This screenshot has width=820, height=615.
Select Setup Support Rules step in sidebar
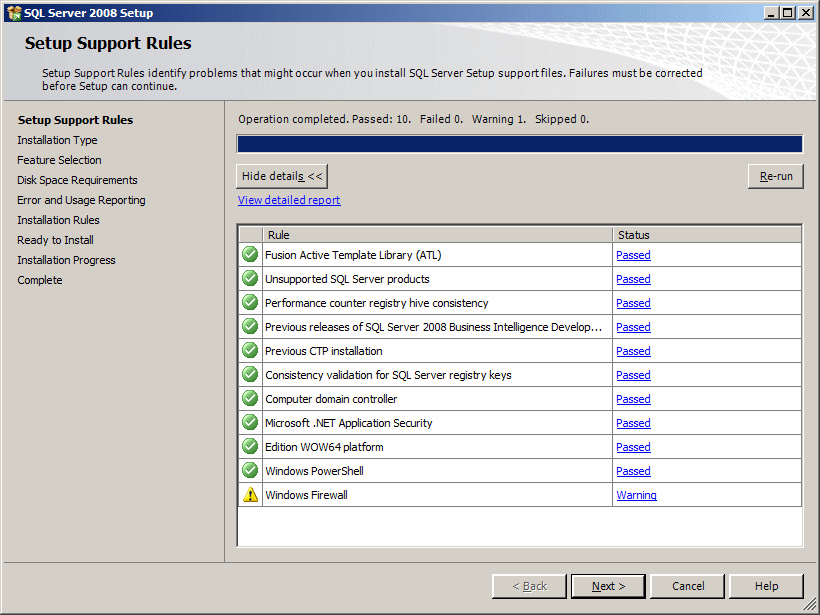[75, 120]
